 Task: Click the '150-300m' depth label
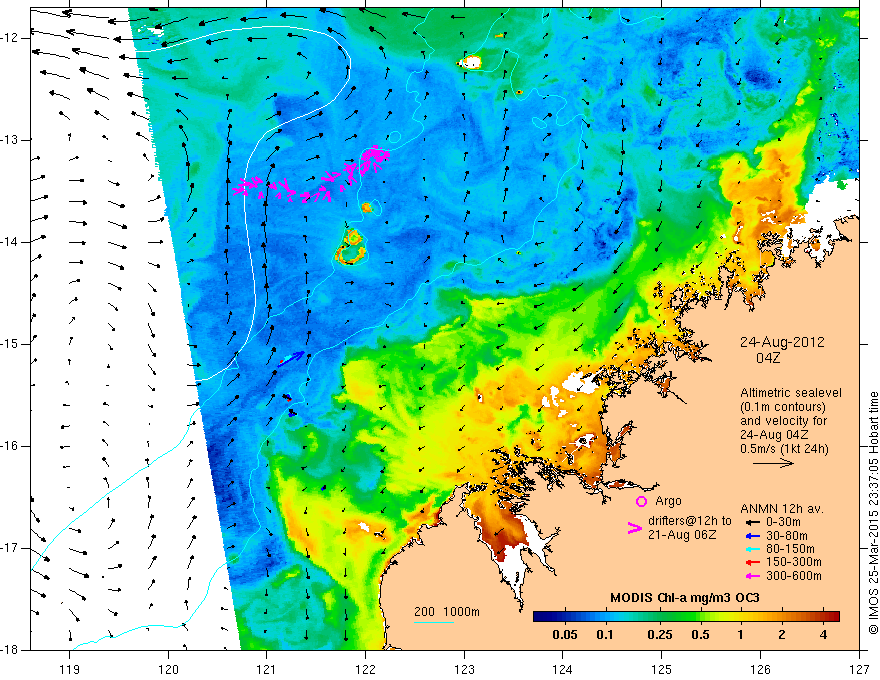(x=794, y=562)
